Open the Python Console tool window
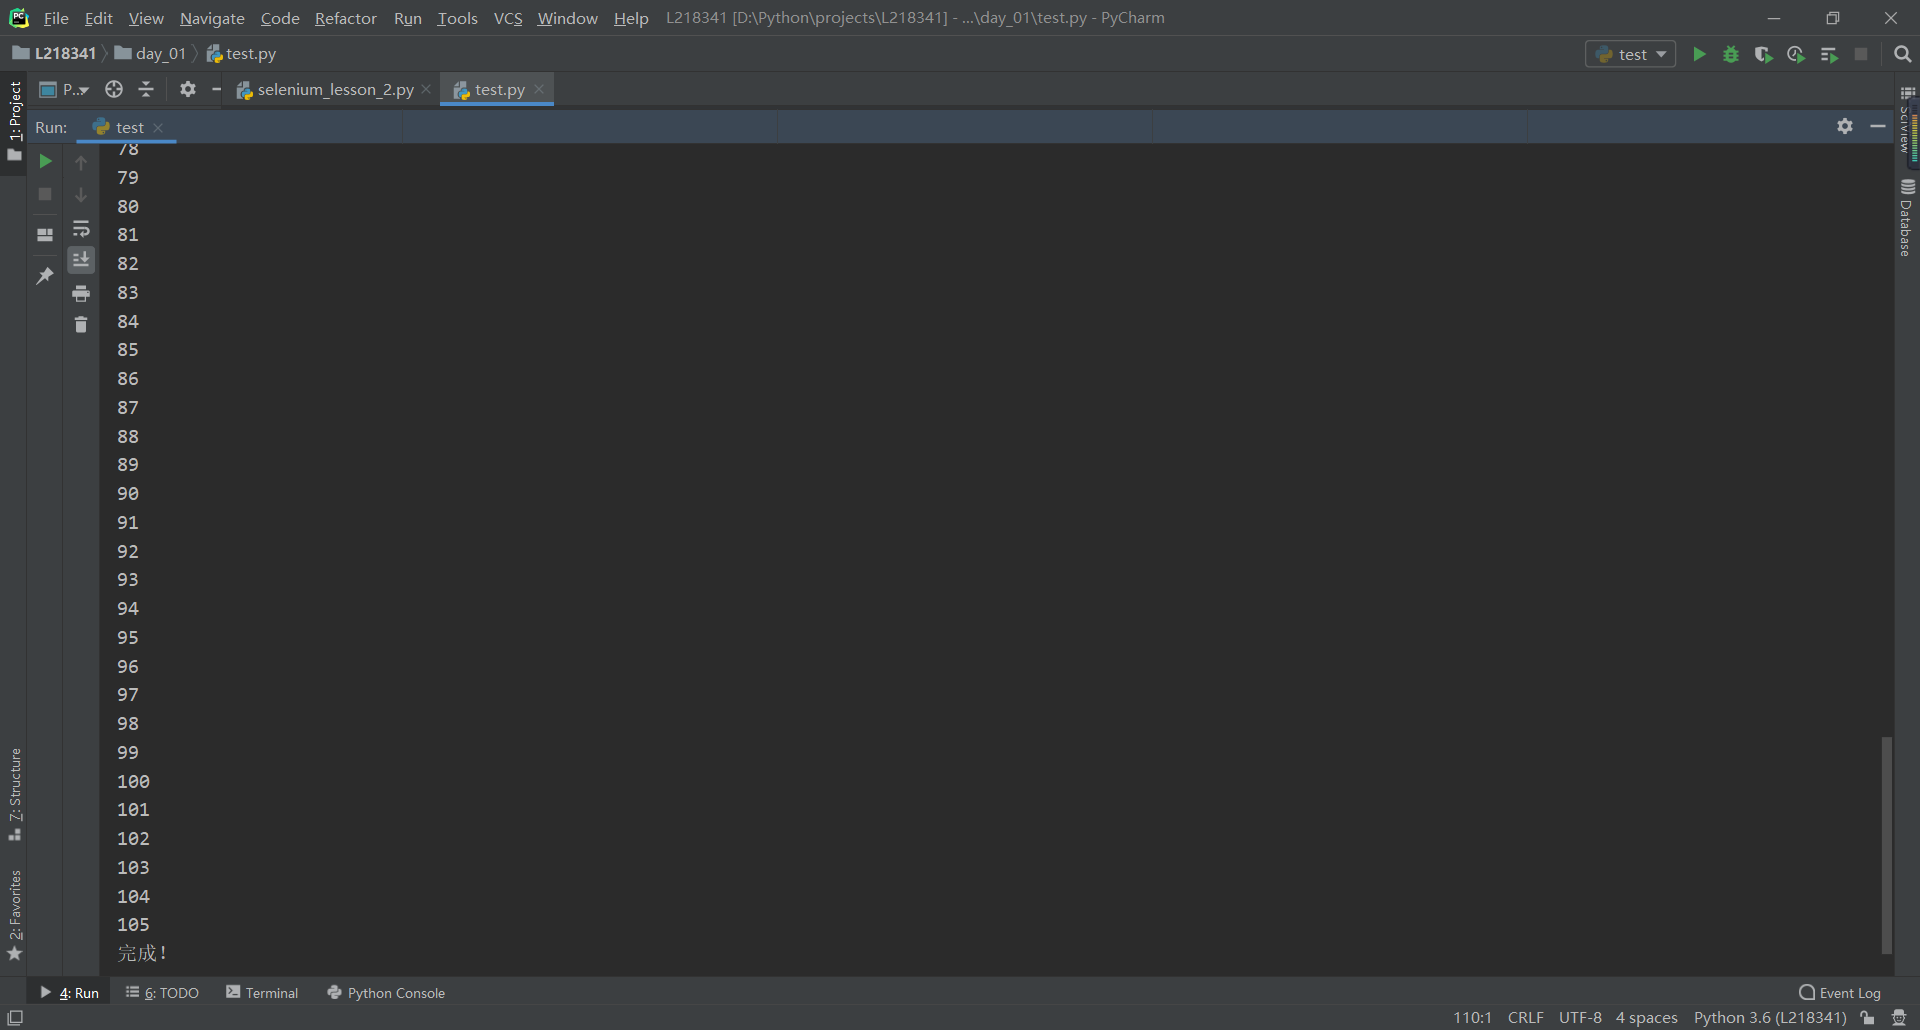Viewport: 1920px width, 1030px height. (386, 993)
